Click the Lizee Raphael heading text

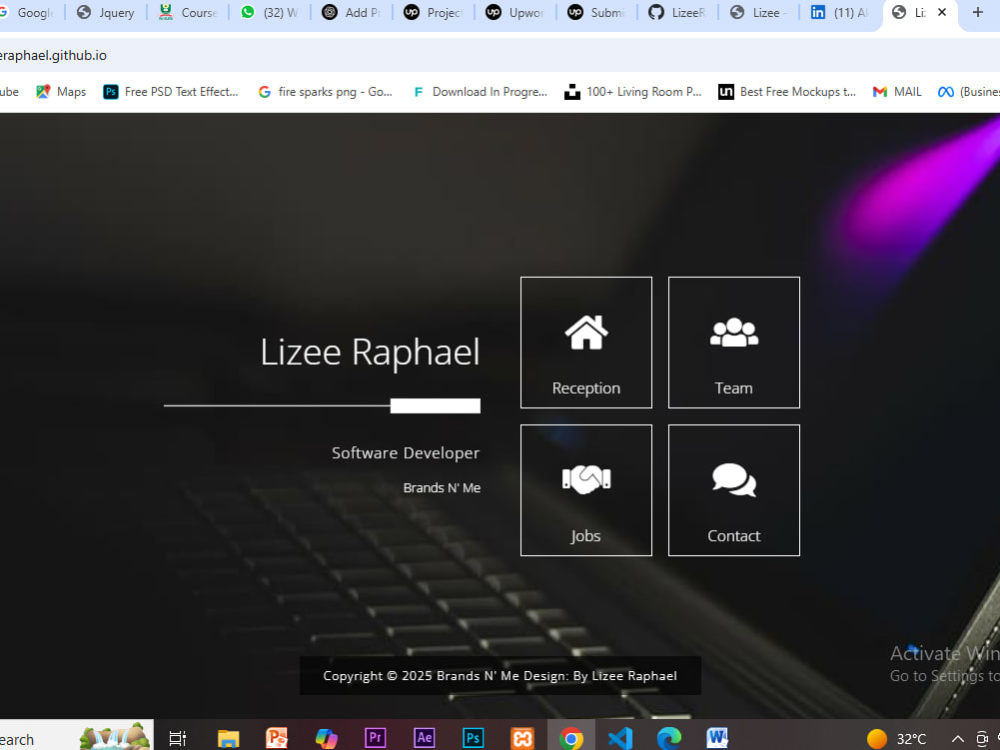point(370,352)
